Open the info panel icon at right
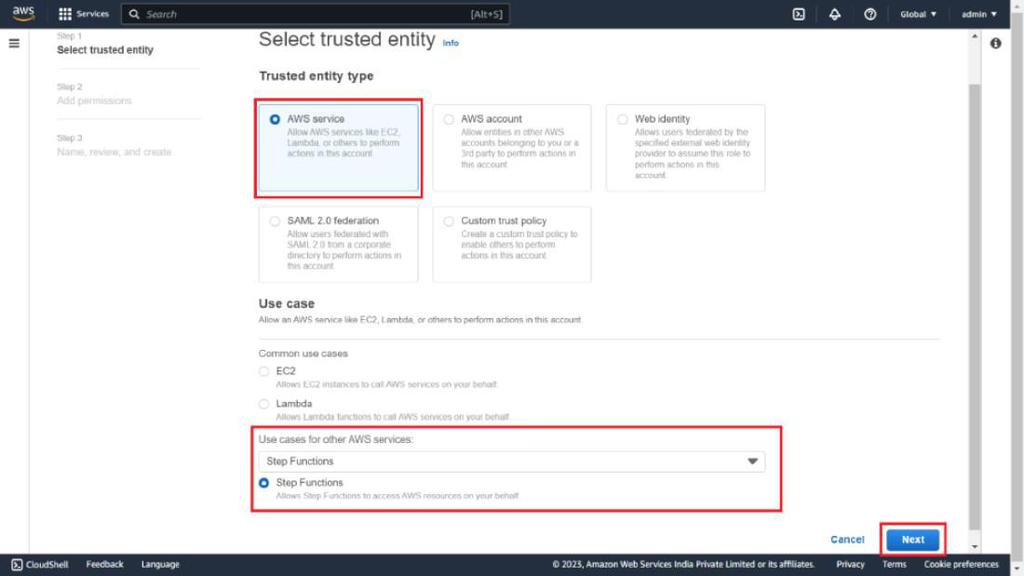Image resolution: width=1024 pixels, height=576 pixels. tap(995, 44)
